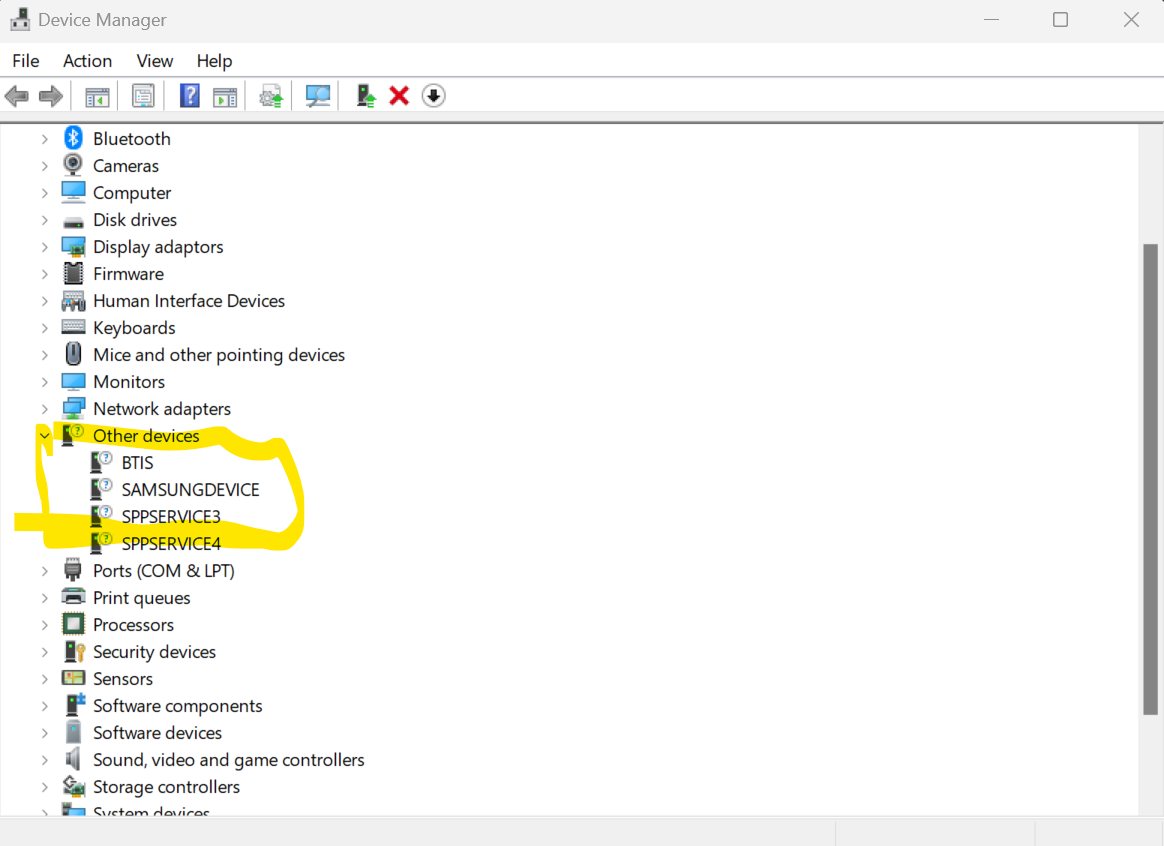This screenshot has height=846, width=1164.
Task: Click the Cameras webcam icon
Action: click(73, 165)
